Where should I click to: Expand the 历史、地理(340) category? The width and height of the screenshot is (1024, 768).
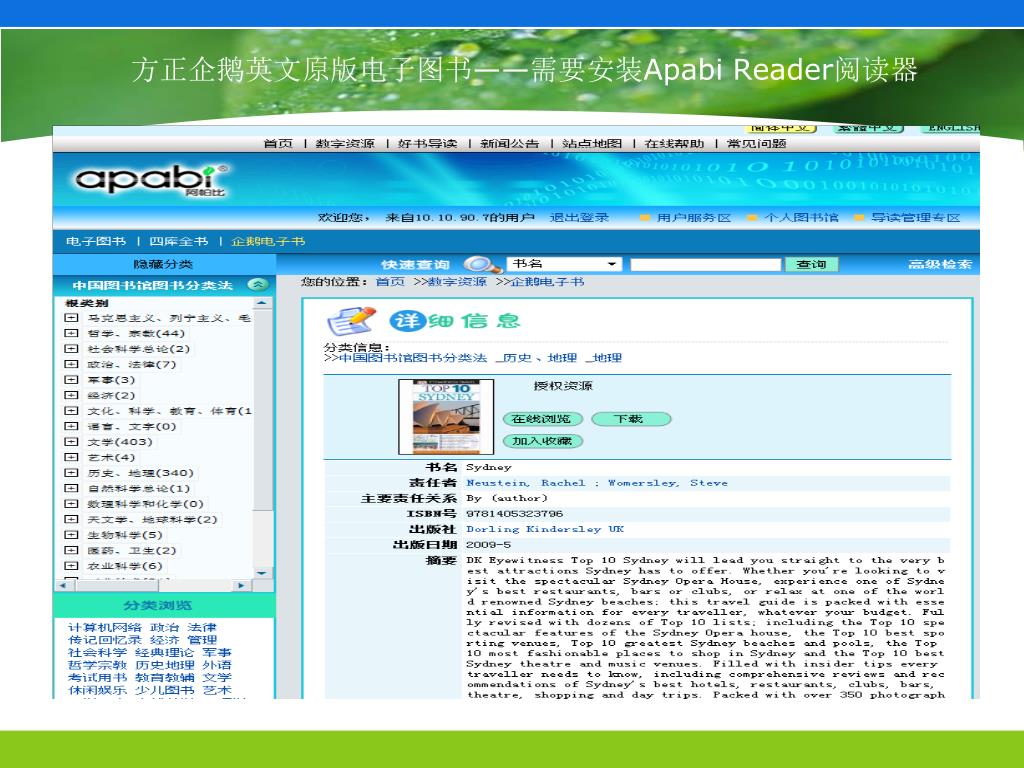point(71,473)
